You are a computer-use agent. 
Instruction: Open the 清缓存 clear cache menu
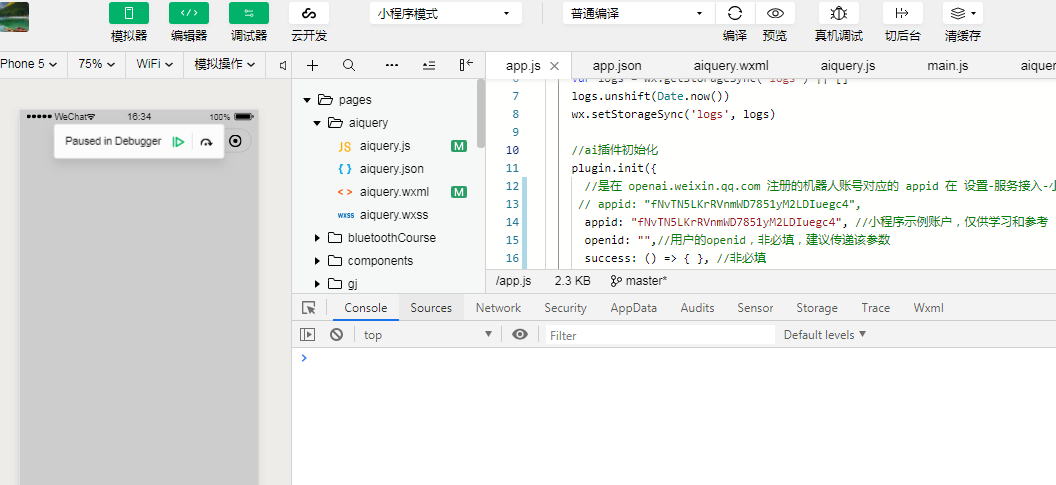[963, 13]
